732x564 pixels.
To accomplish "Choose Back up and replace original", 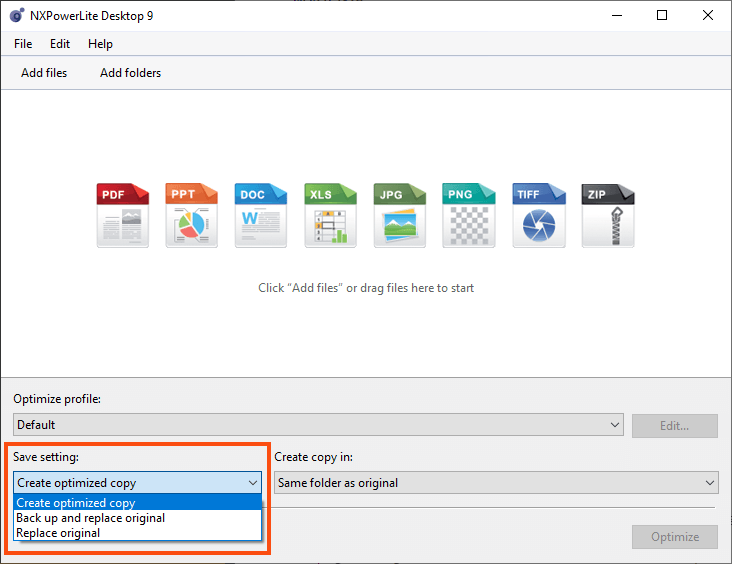I will tap(138, 518).
